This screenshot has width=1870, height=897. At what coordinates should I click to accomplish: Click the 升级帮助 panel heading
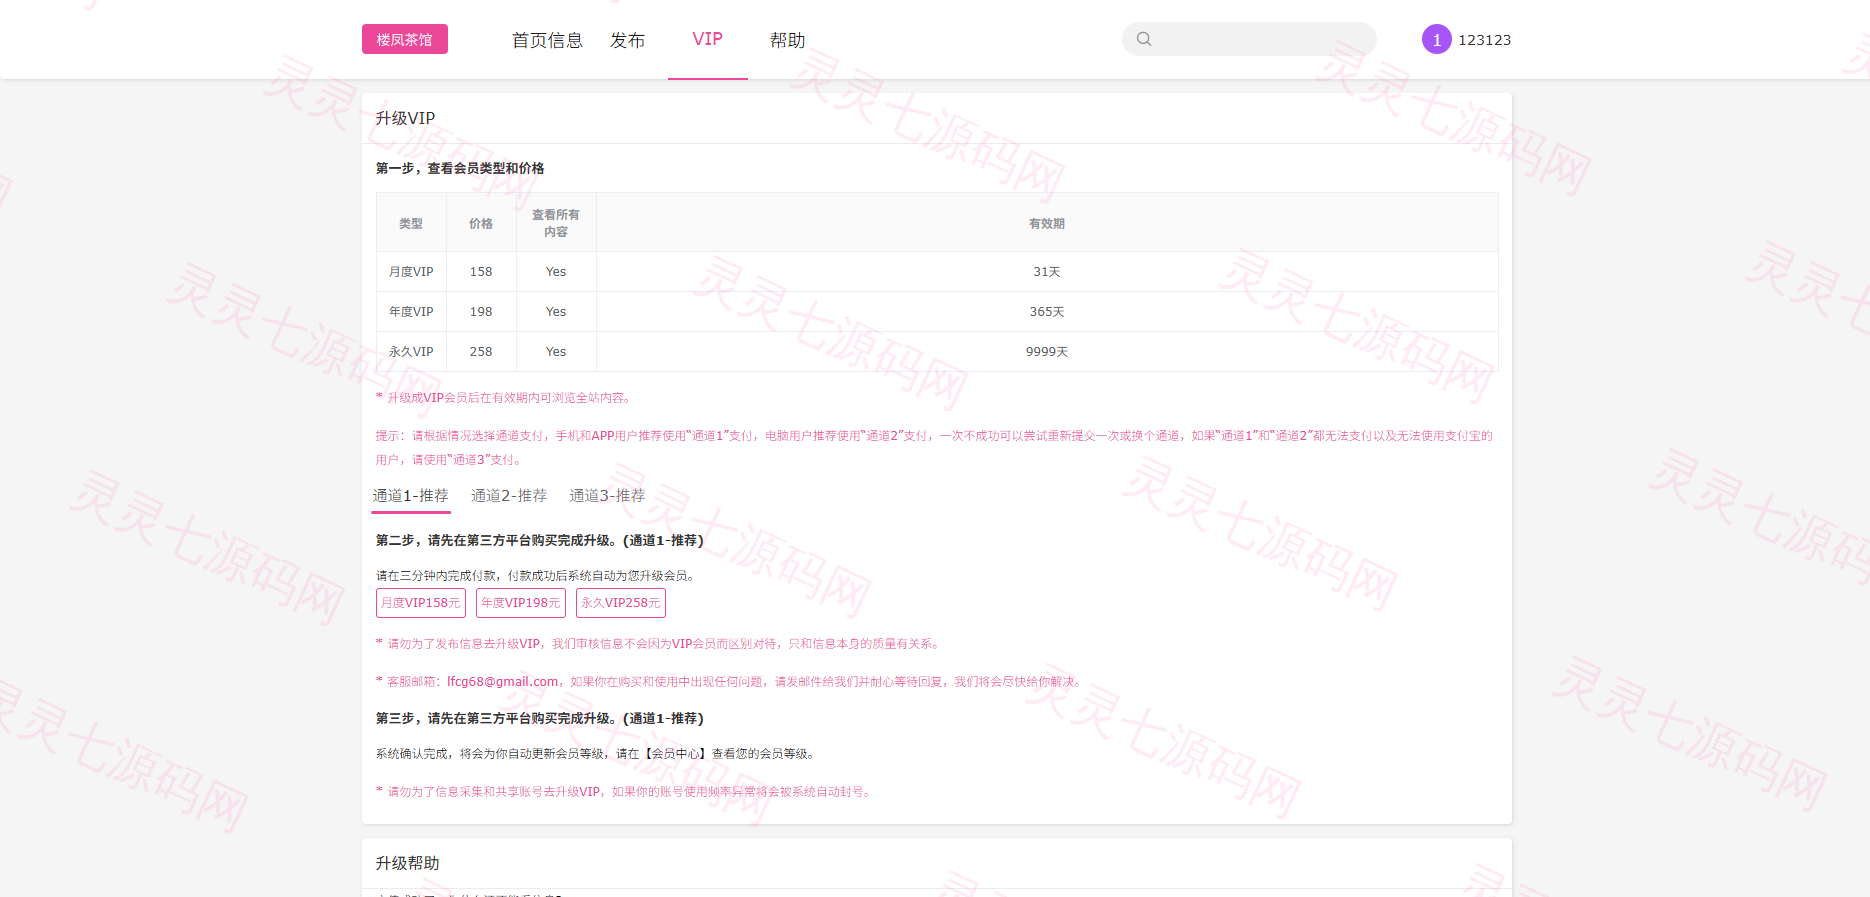407,863
